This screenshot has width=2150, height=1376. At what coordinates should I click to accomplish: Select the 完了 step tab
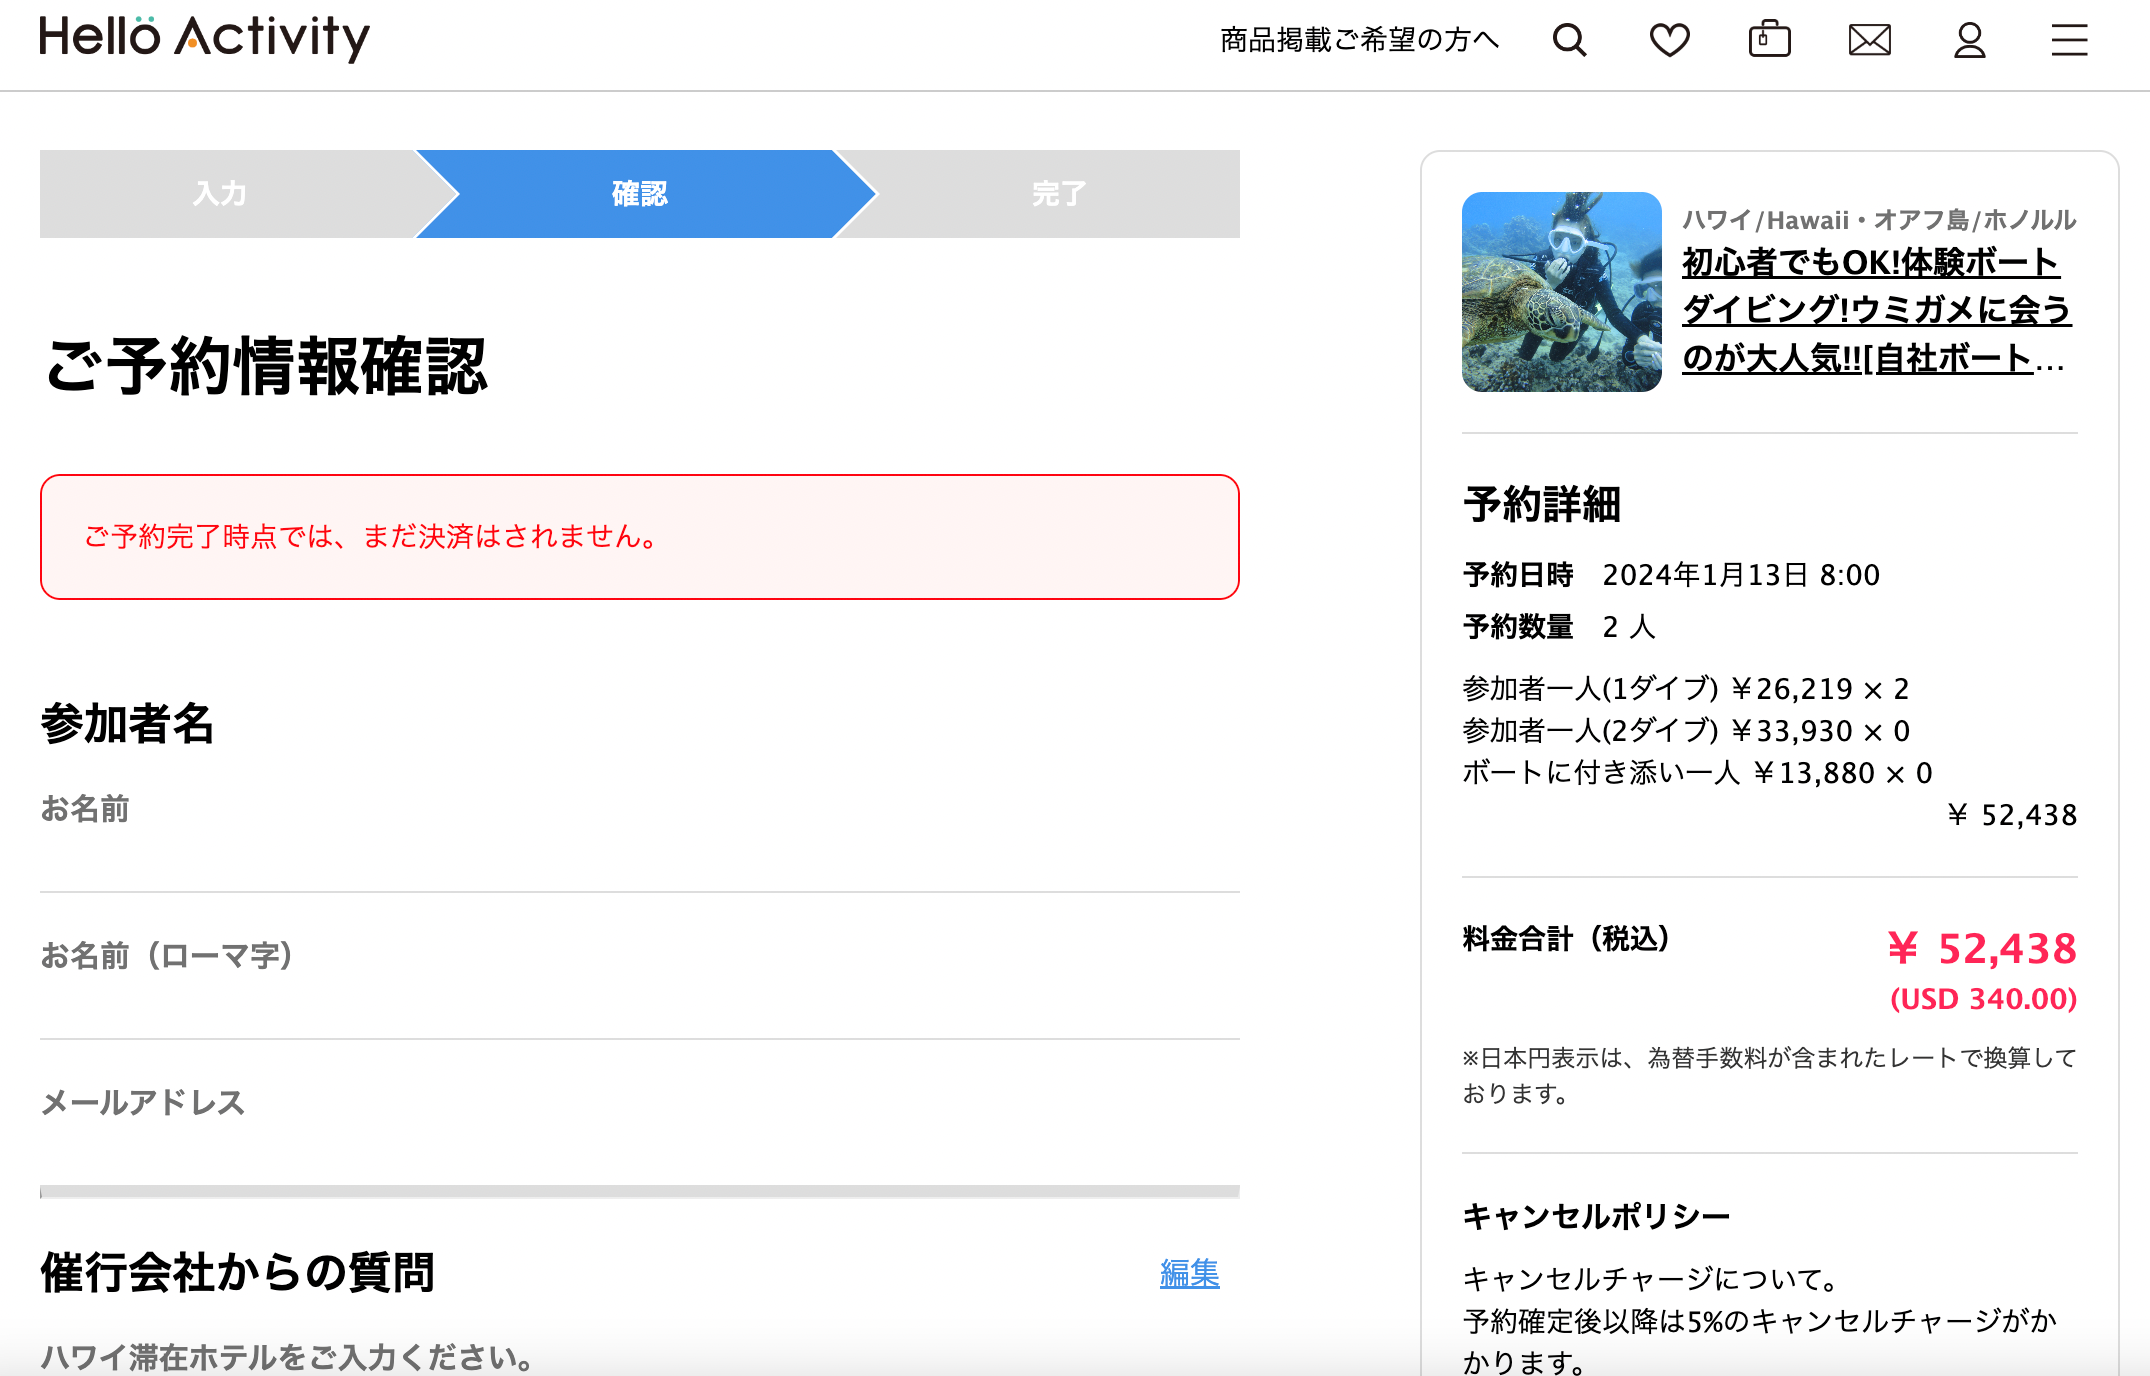(1058, 194)
